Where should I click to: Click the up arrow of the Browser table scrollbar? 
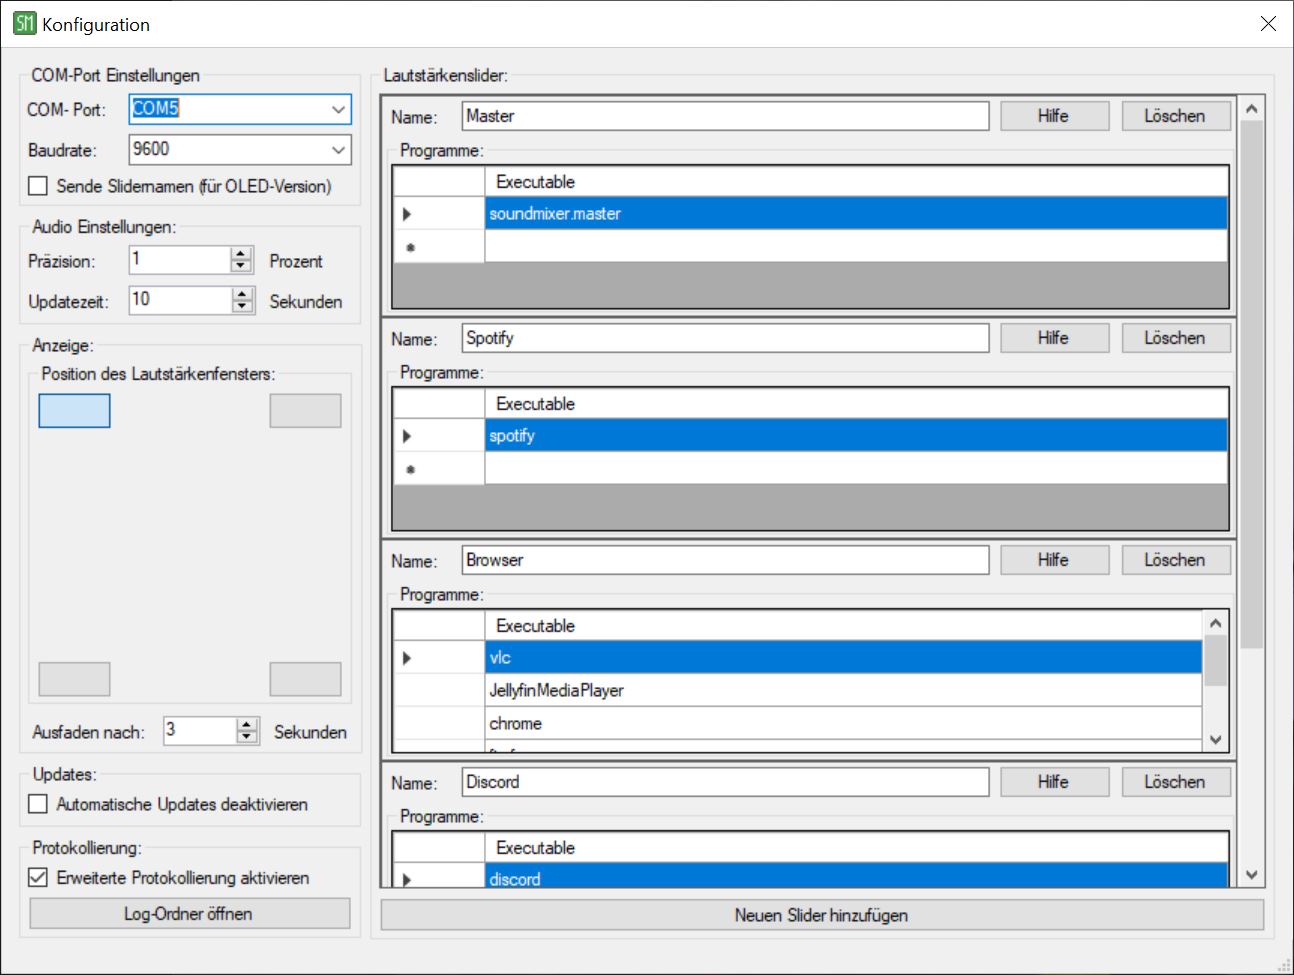click(x=1215, y=623)
